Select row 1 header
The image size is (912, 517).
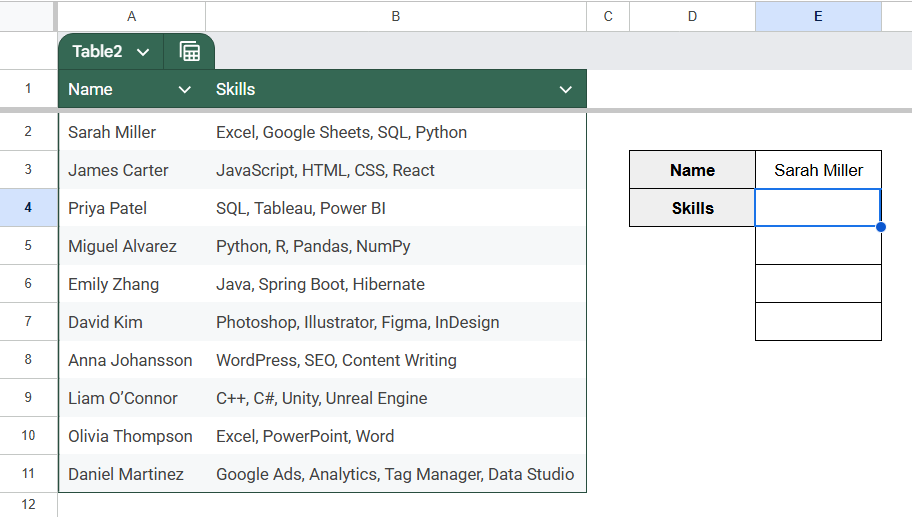click(28, 89)
